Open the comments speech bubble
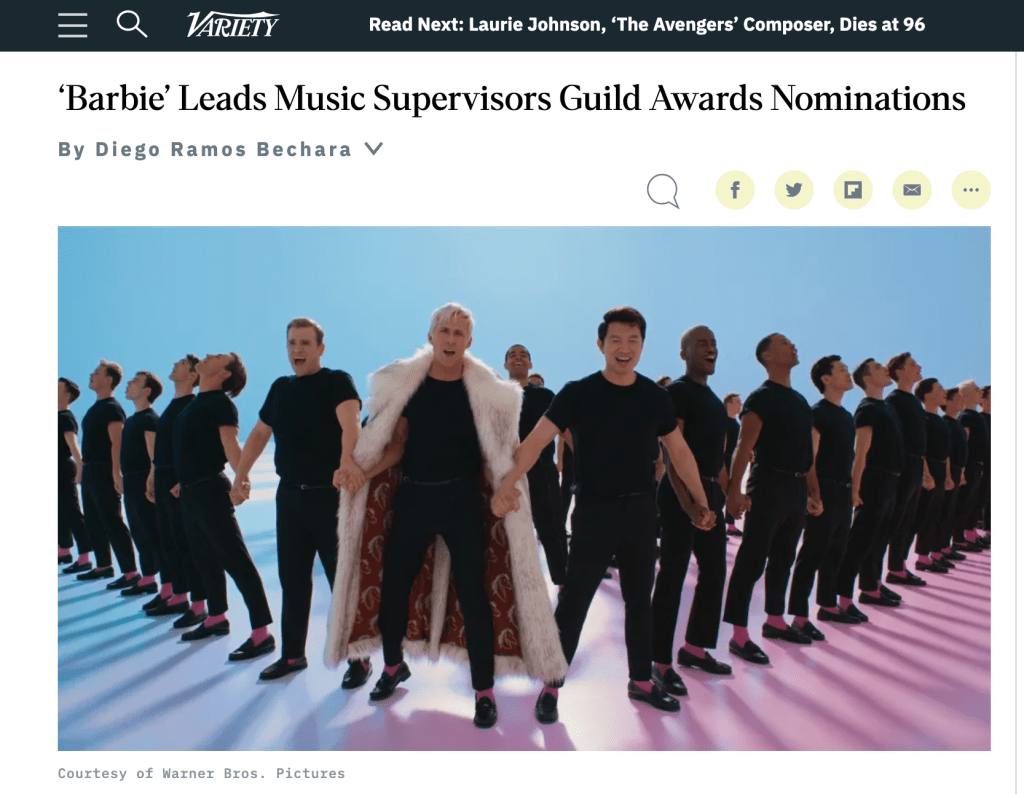The height and width of the screenshot is (794, 1024). 663,191
